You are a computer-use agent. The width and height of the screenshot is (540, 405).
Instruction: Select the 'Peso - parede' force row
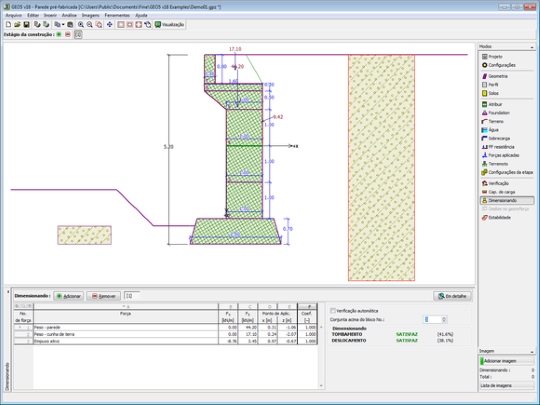pyautogui.click(x=165, y=328)
